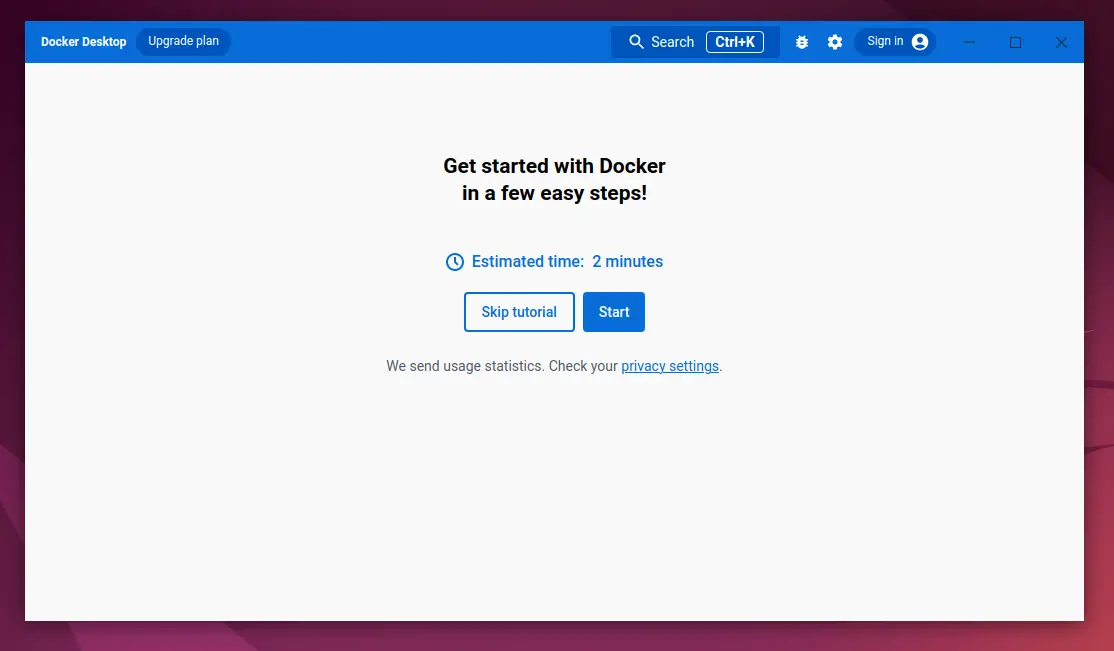
Task: Minimize the Docker Desktop window
Action: pos(969,42)
